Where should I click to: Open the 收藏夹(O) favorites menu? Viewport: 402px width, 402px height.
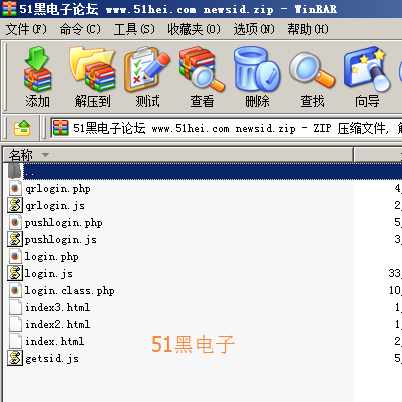(x=194, y=29)
